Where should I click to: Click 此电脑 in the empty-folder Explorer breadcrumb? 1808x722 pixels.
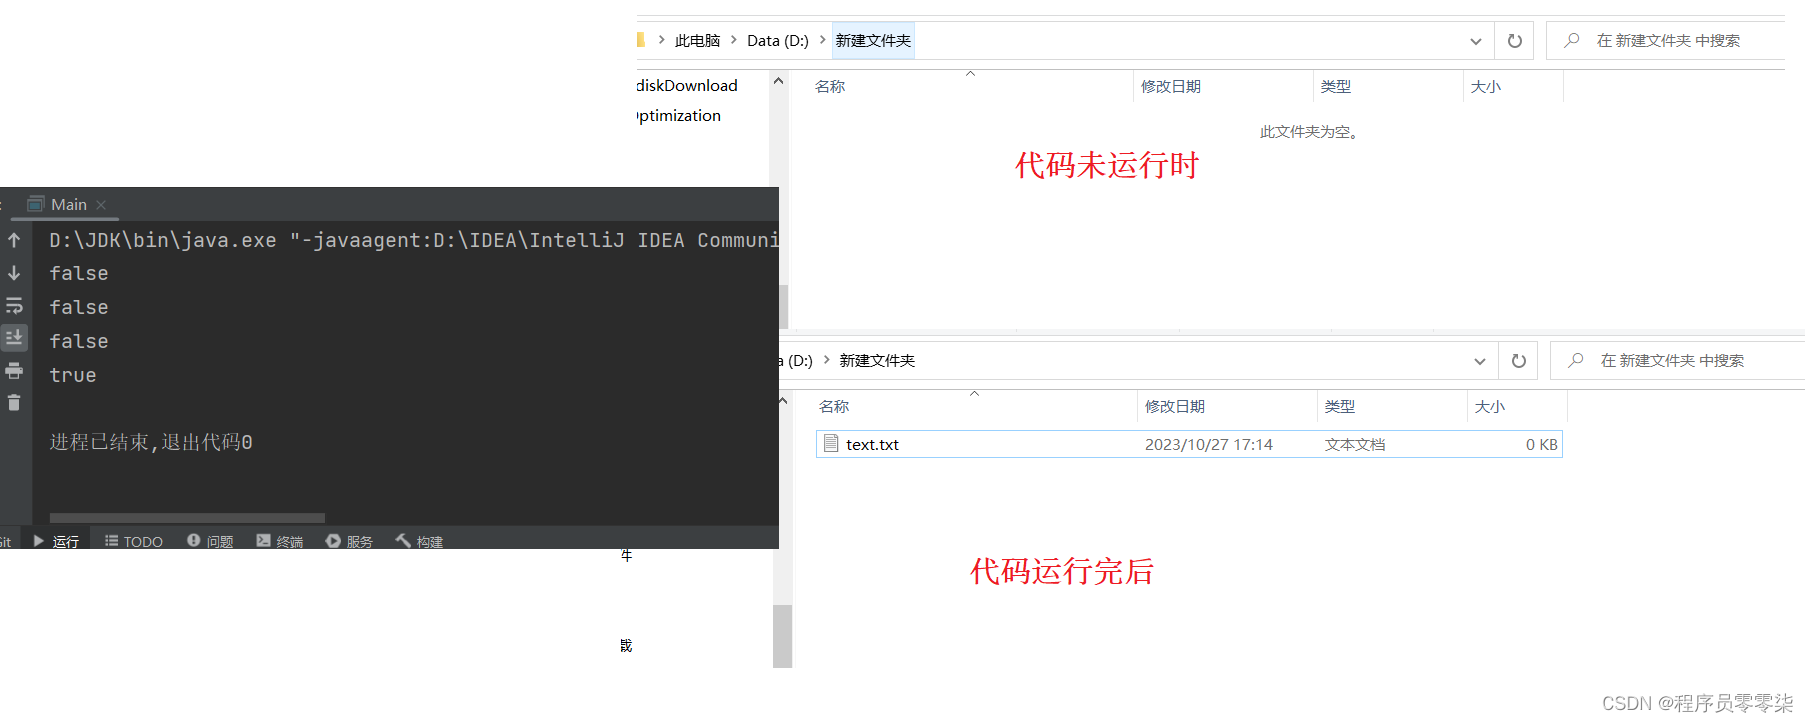(x=697, y=41)
